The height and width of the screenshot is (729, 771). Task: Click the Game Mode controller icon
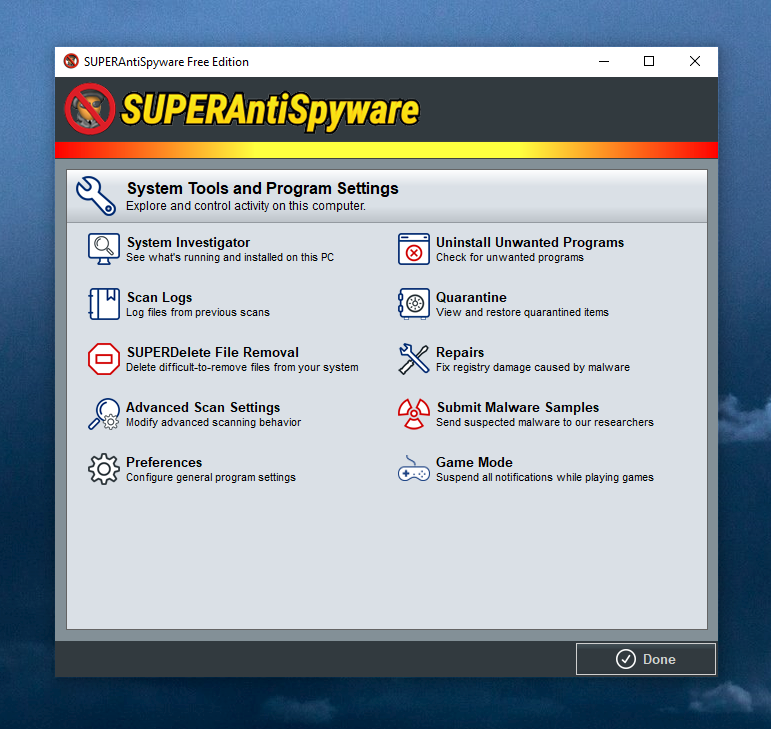(x=414, y=469)
